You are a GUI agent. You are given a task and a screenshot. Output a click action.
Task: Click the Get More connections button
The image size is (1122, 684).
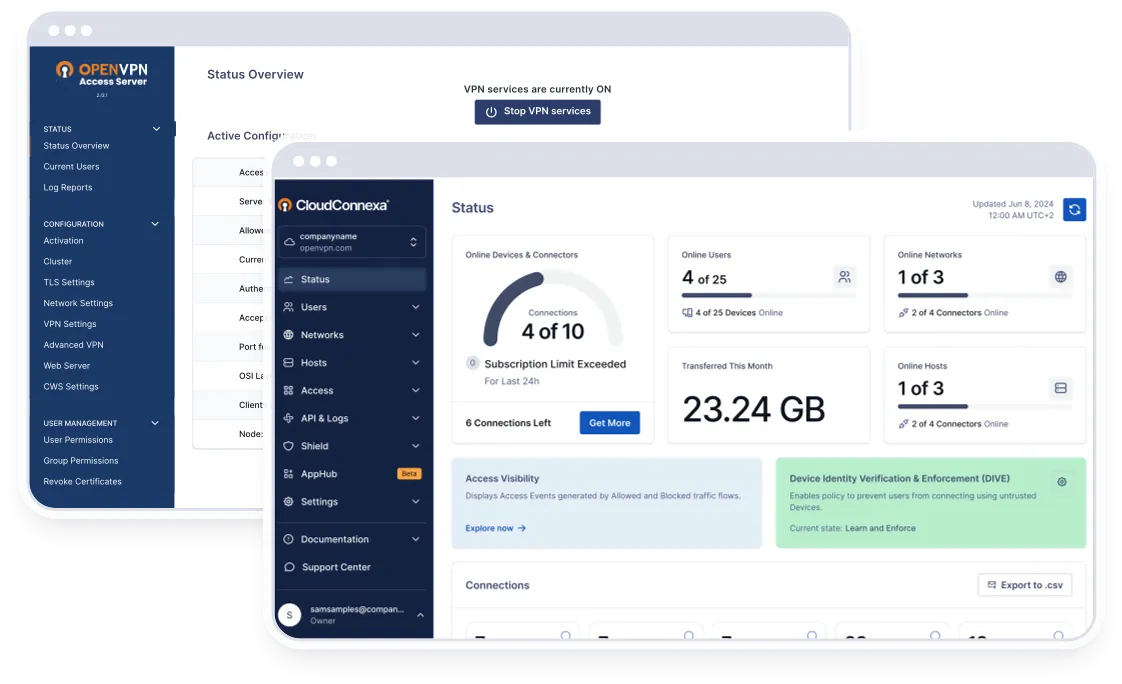[x=610, y=423]
